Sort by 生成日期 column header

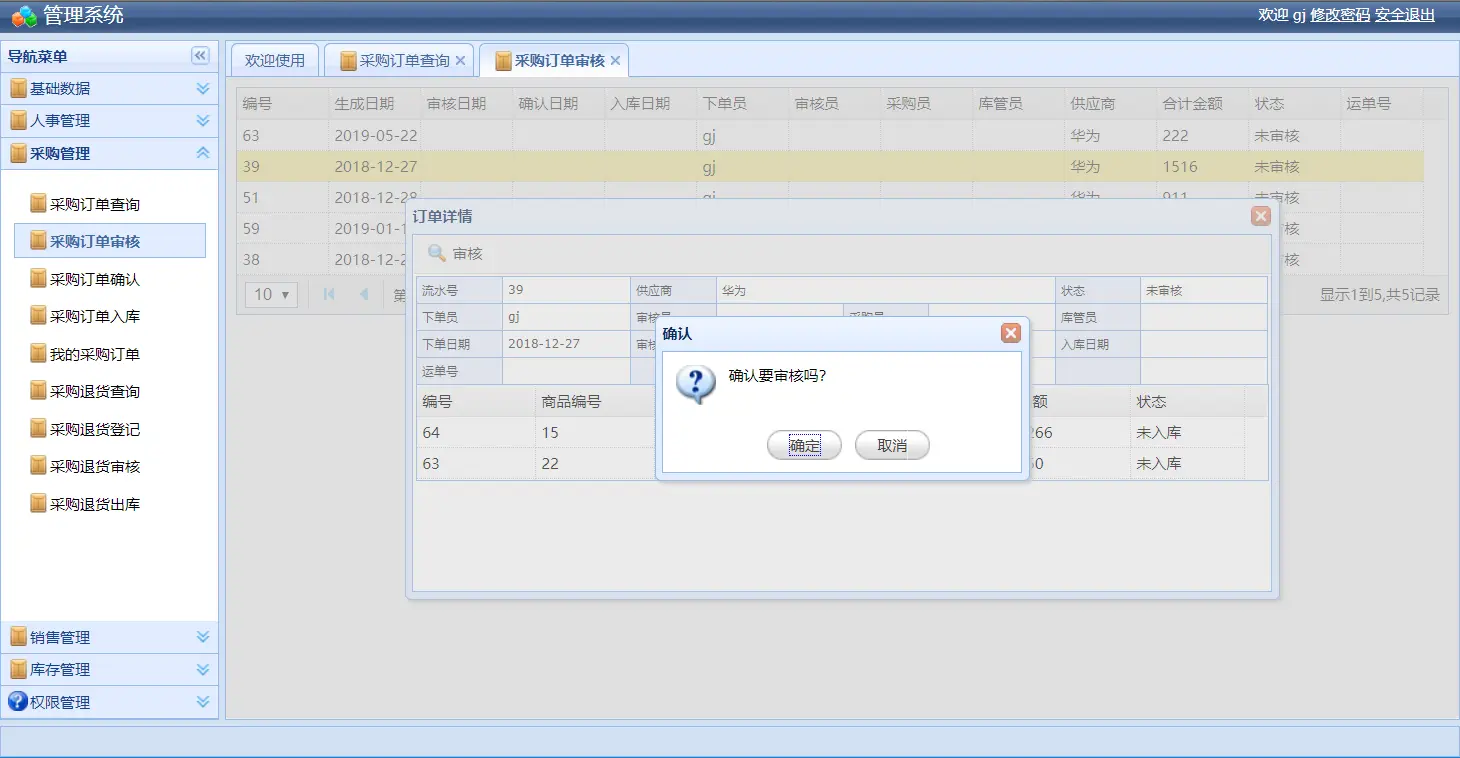375,103
